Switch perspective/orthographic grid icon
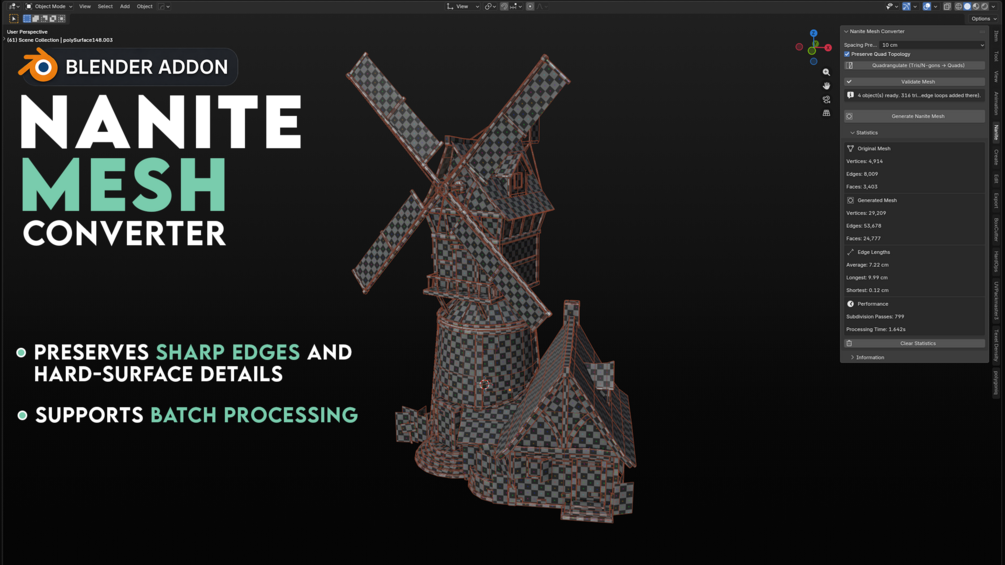Screen dimensions: 1005x565 coord(826,113)
